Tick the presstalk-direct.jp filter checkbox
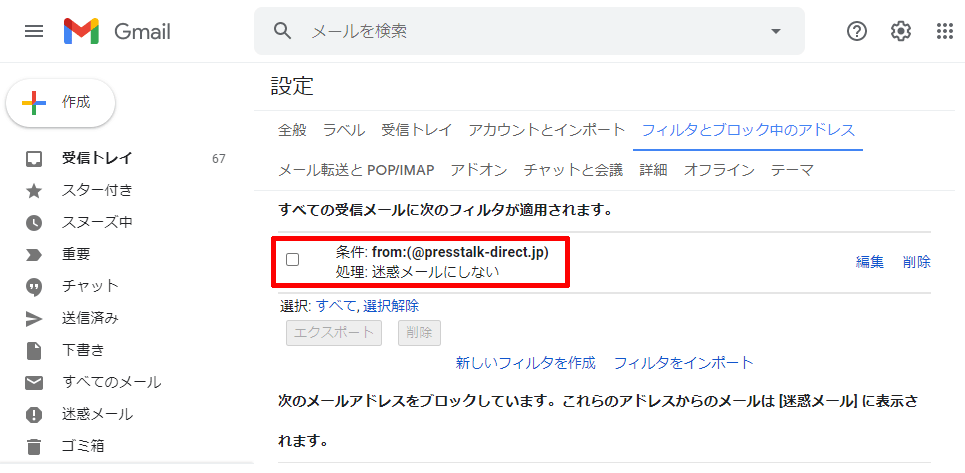Image resolution: width=965 pixels, height=473 pixels. [293, 260]
